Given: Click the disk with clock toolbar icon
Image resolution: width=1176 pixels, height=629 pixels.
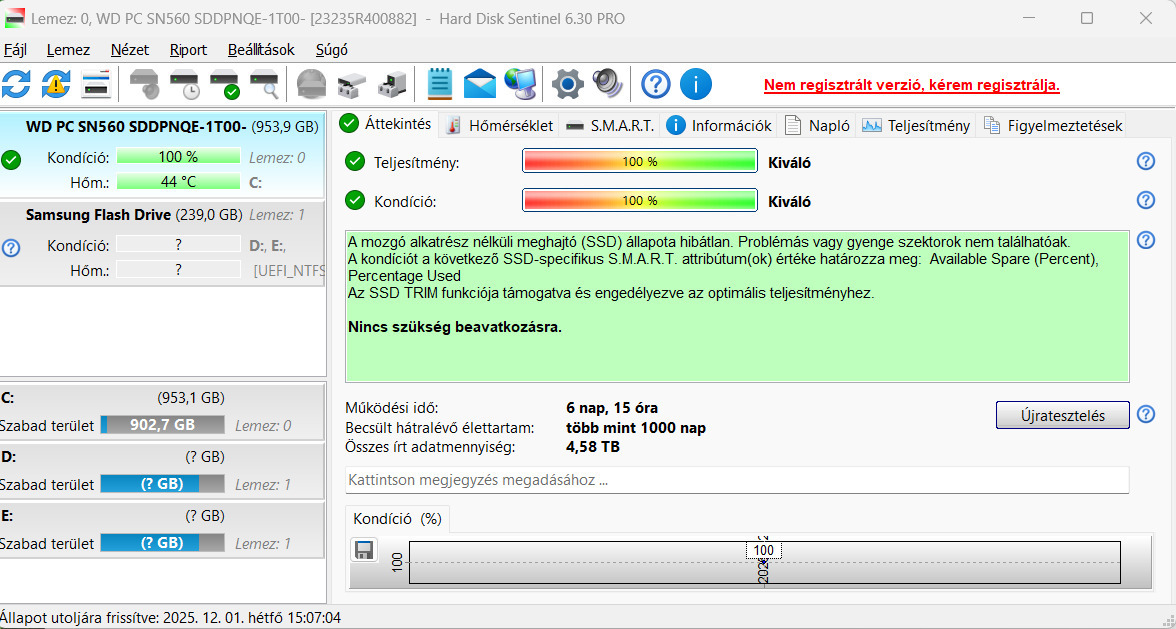Looking at the screenshot, I should (x=184, y=84).
